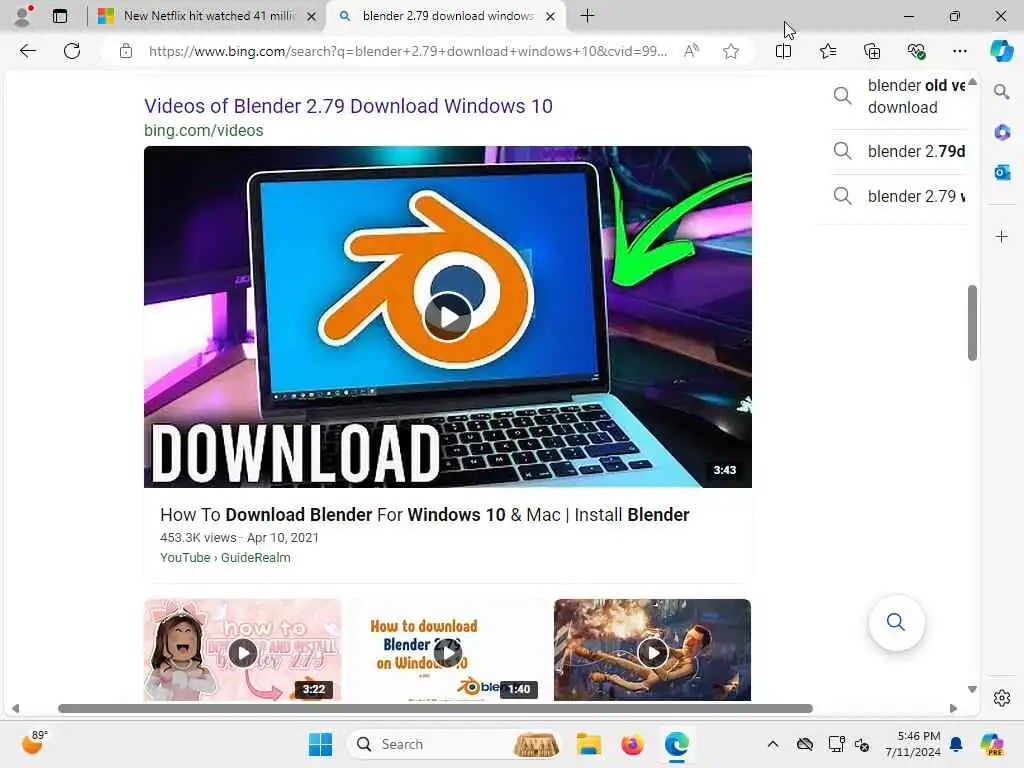Screen dimensions: 1024x768
Task: Click the floating search magnifier button
Action: click(x=896, y=622)
